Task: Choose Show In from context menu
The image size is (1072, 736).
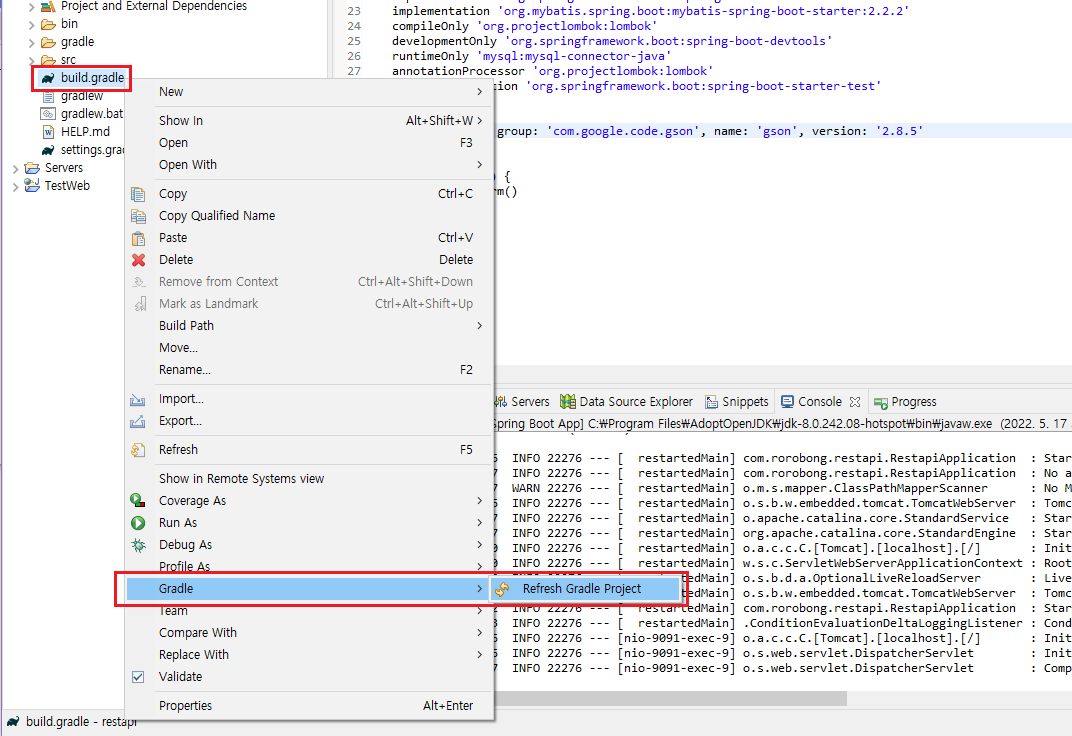Action: pos(309,121)
